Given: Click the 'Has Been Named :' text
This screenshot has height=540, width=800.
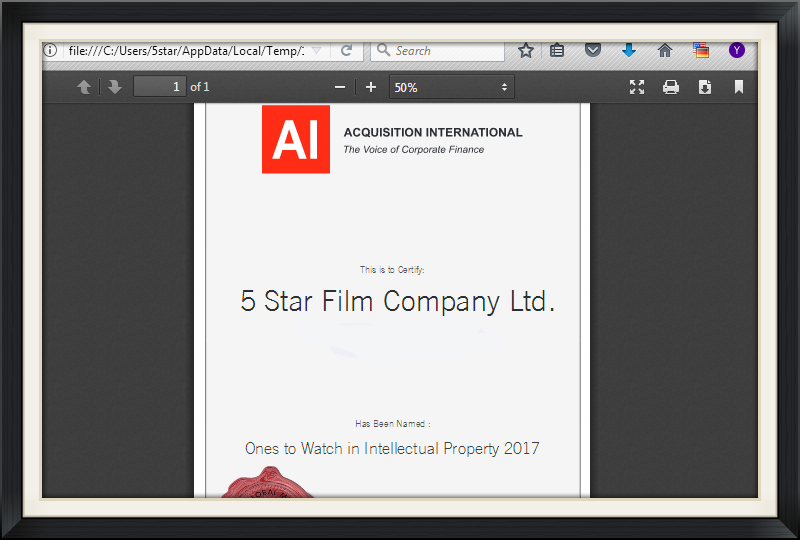Looking at the screenshot, I should pos(392,424).
